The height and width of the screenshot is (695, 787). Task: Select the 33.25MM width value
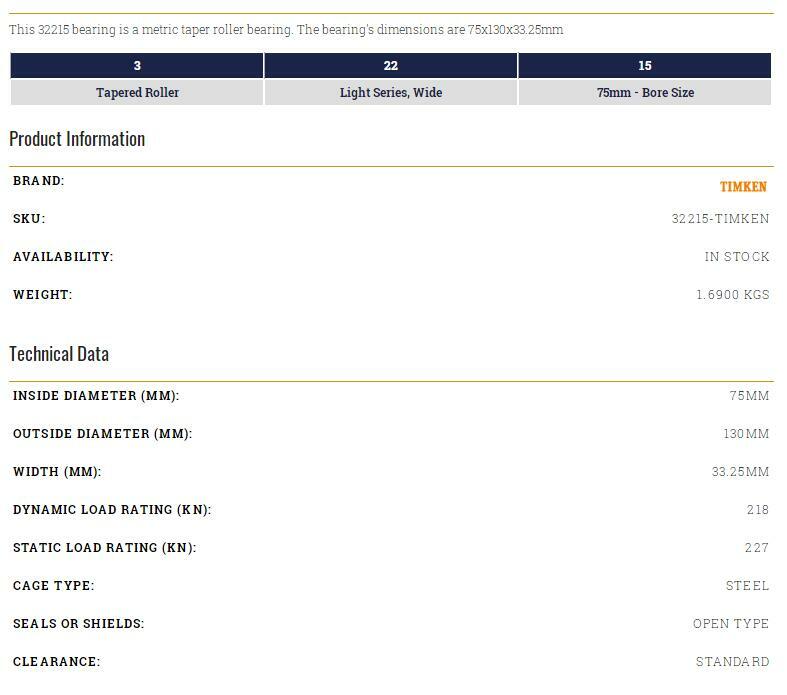[740, 472]
